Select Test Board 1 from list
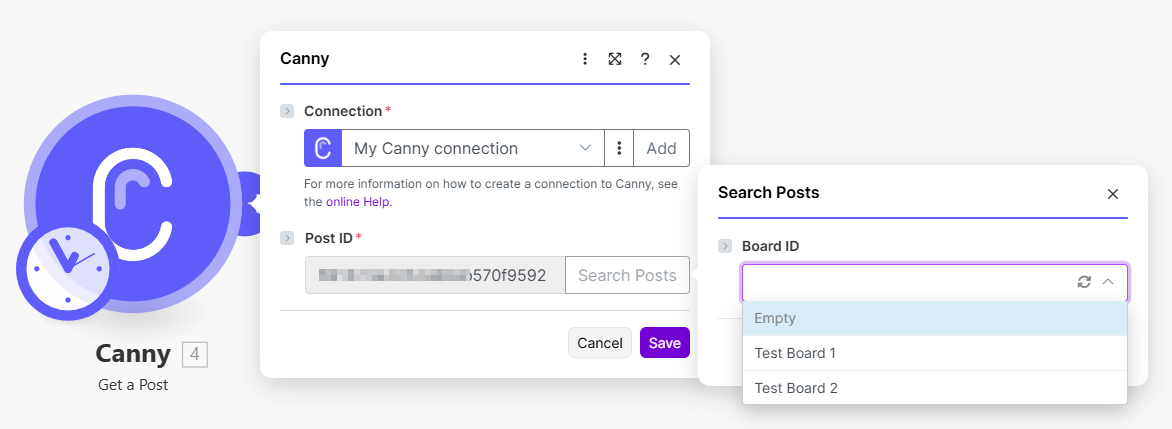Screen dimensions: 1172x429 tap(795, 353)
